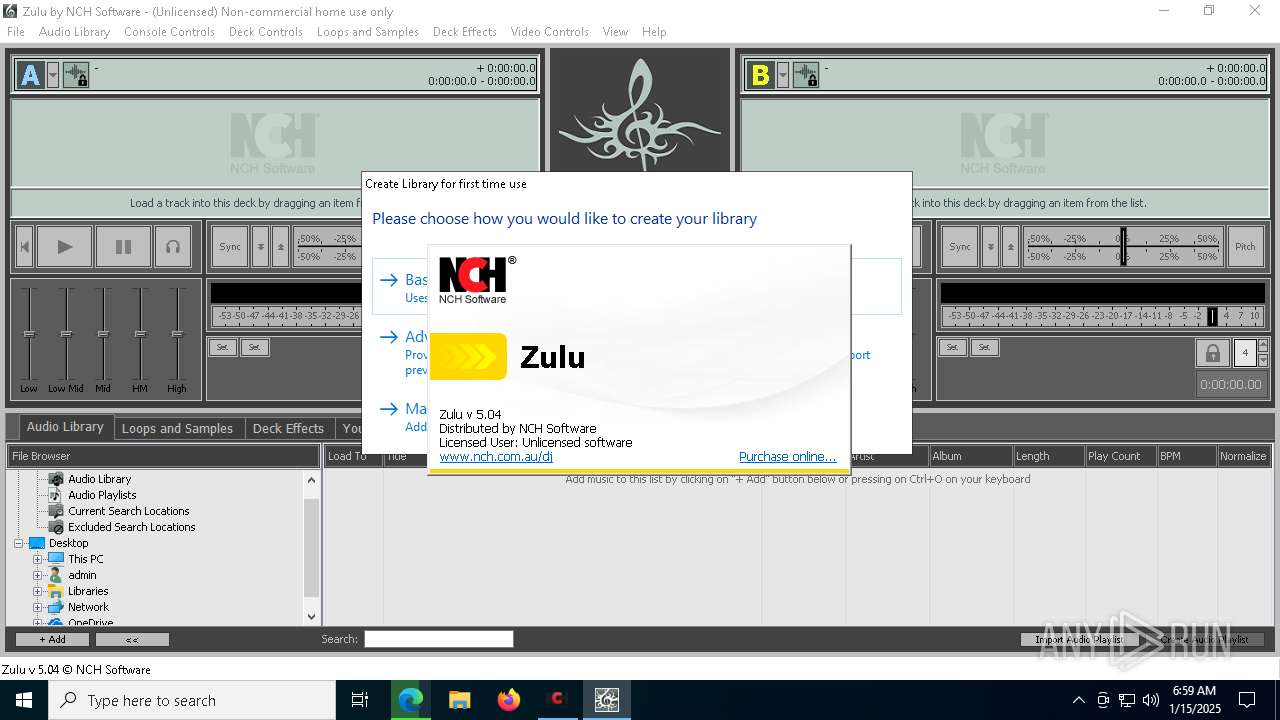This screenshot has height=720, width=1280.
Task: Expand the This PC tree node
Action: [38, 559]
